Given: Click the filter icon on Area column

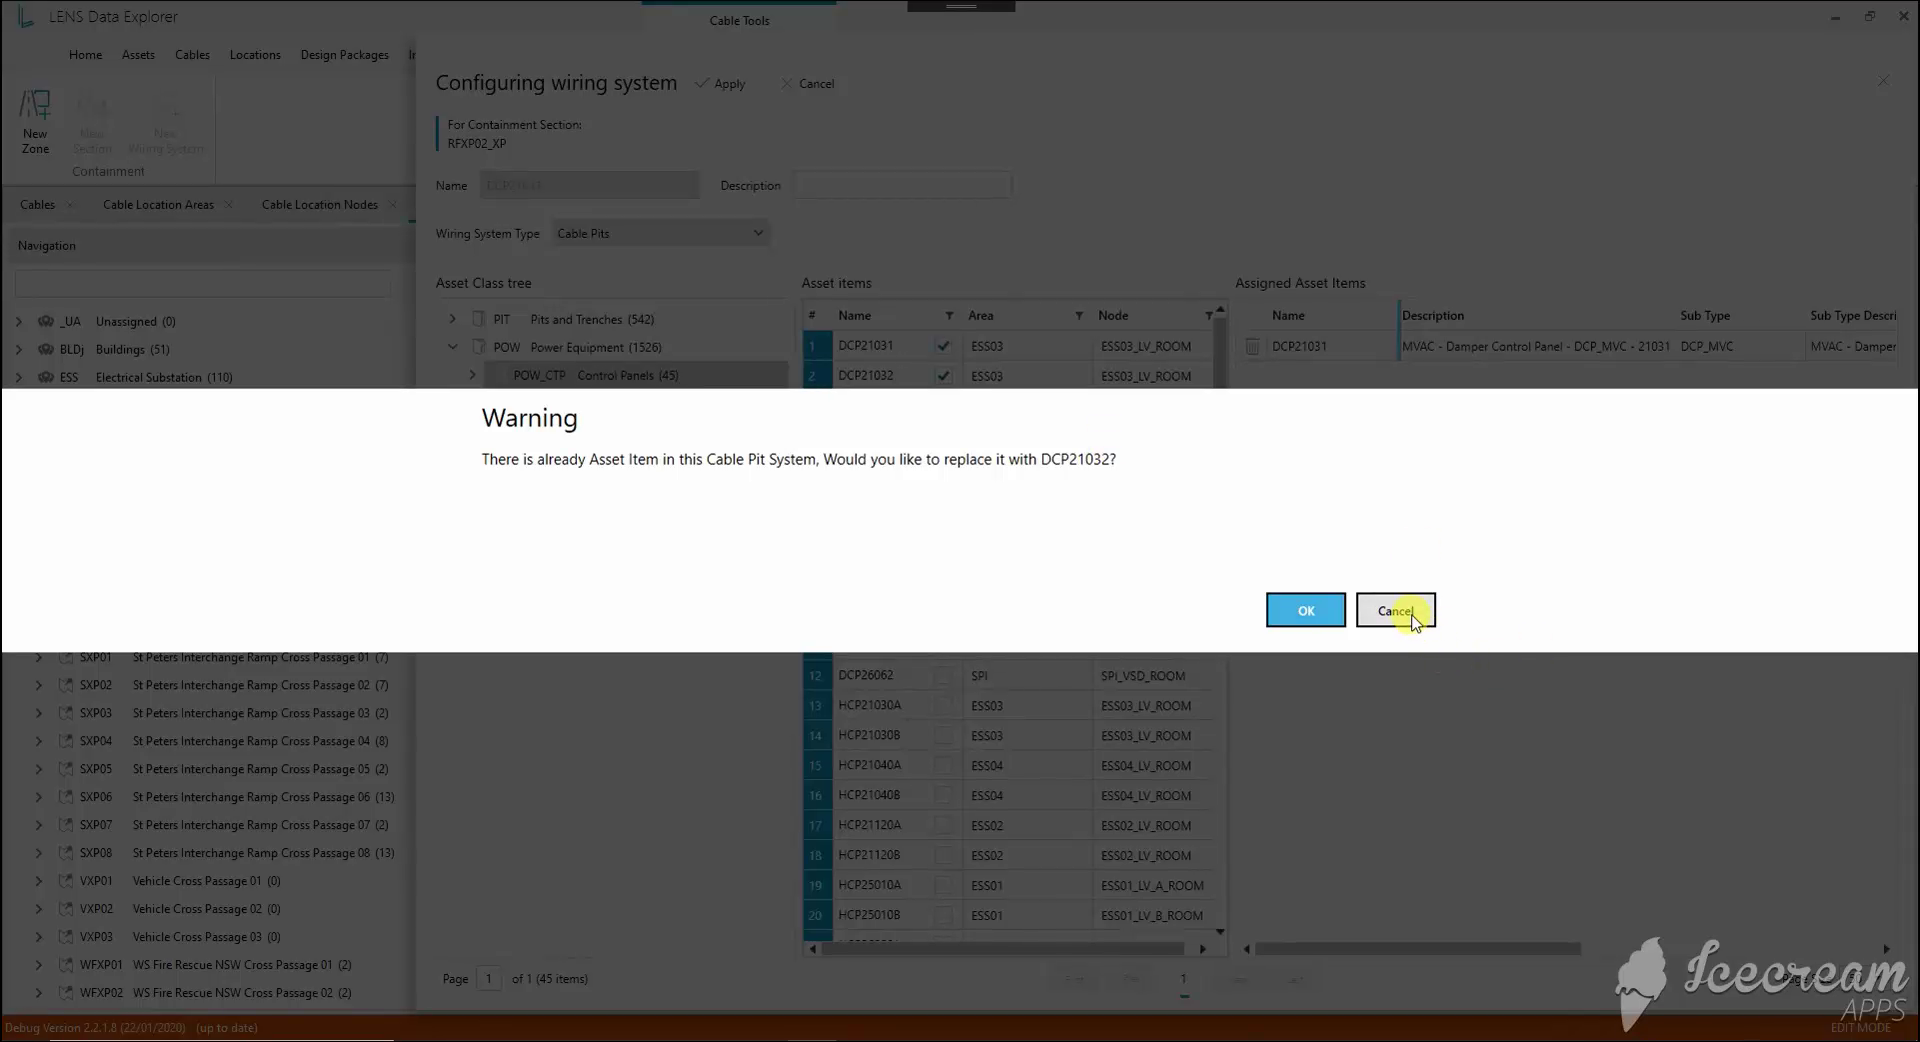Looking at the screenshot, I should pos(1079,316).
